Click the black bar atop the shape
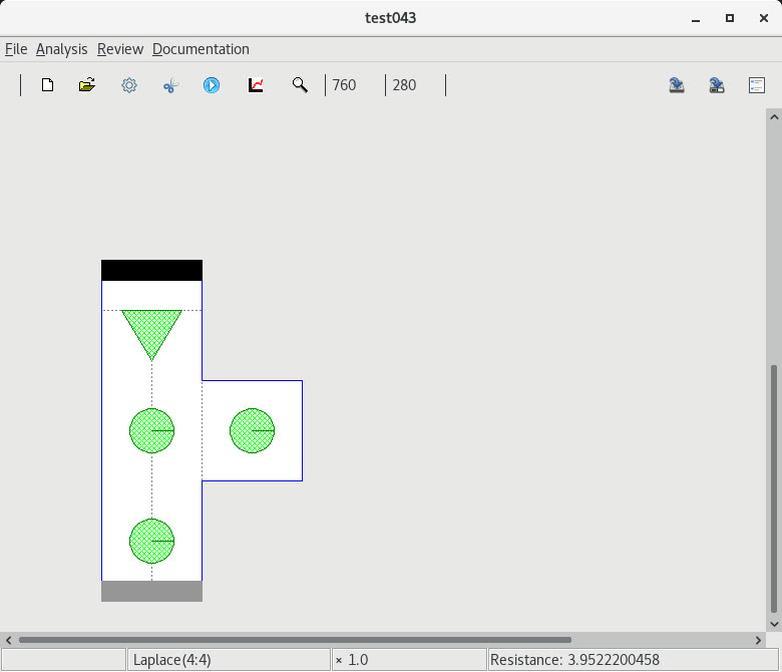This screenshot has width=782, height=672. (x=152, y=270)
